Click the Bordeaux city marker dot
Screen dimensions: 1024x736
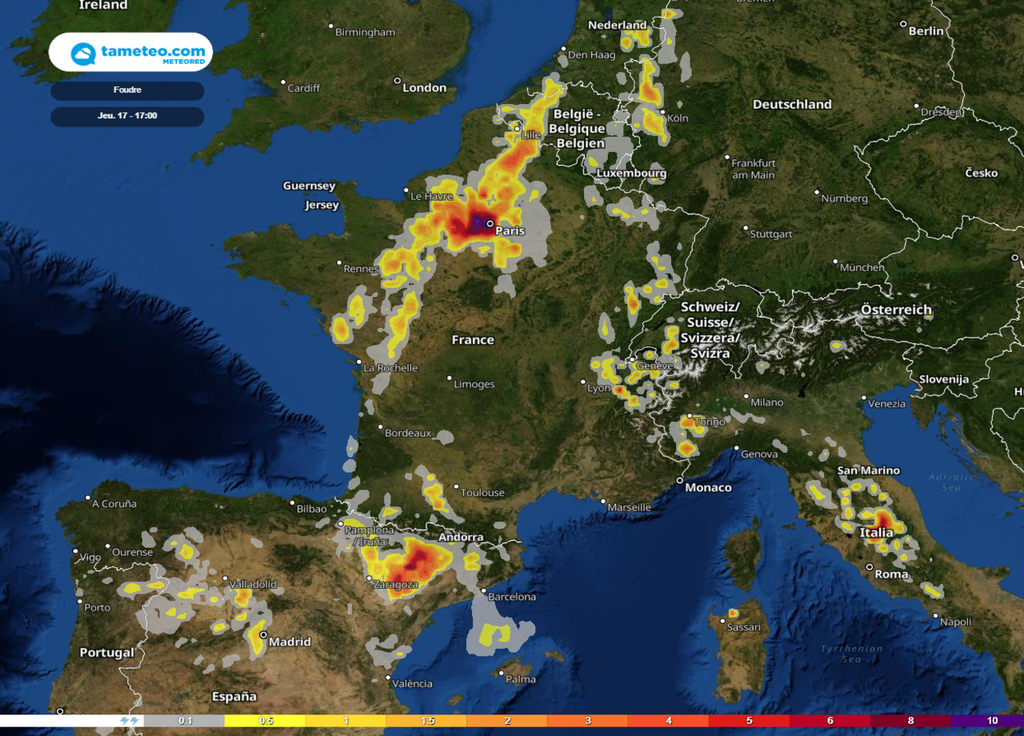click(x=380, y=427)
